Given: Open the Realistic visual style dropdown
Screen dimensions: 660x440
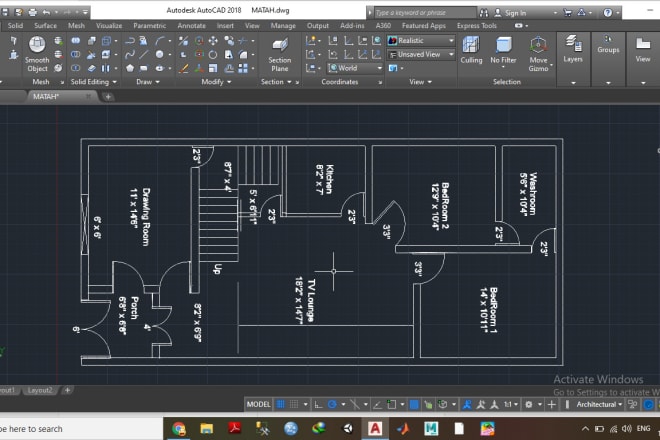Looking at the screenshot, I should 421,40.
